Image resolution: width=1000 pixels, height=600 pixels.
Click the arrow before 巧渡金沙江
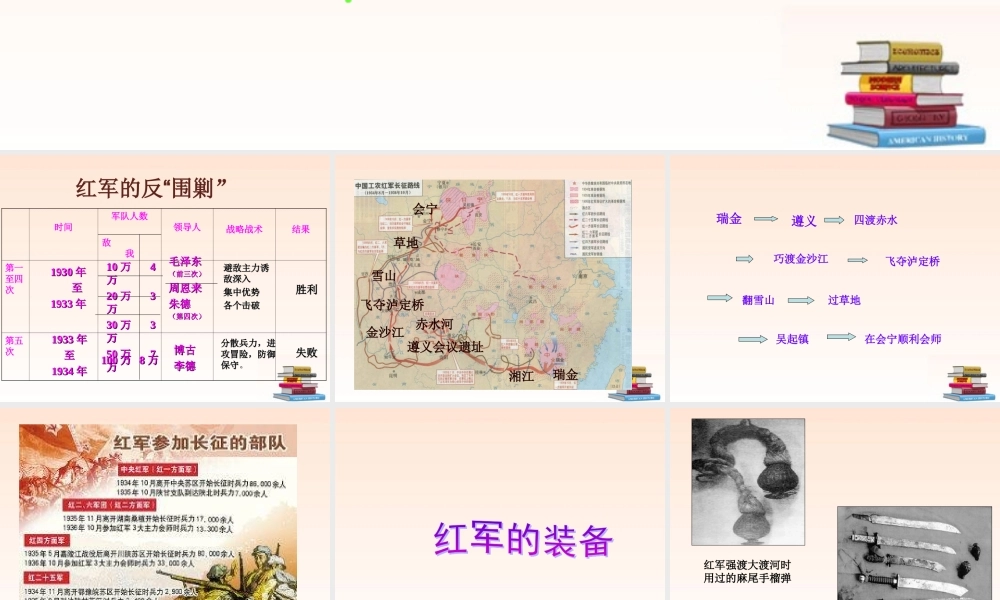tap(744, 259)
